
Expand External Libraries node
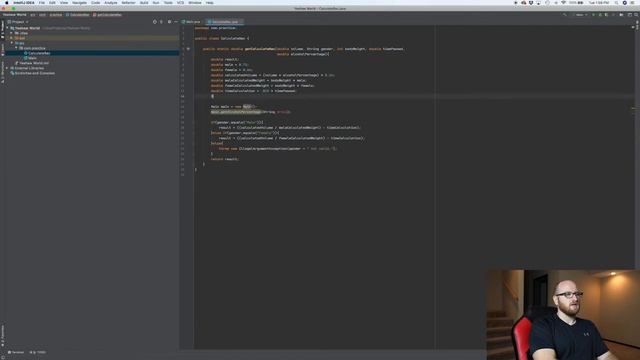point(7,68)
